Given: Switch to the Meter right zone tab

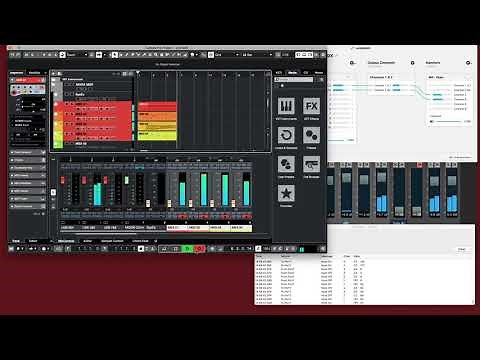Looking at the screenshot, I should click(x=319, y=72).
